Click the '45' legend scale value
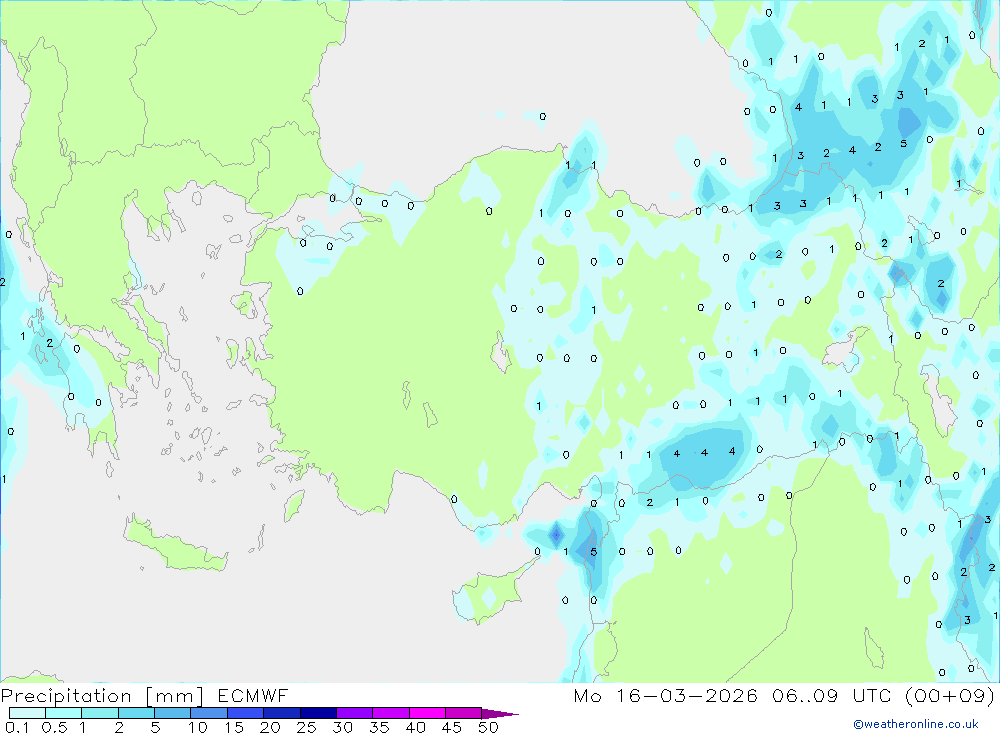This screenshot has height=733, width=1000. tap(452, 727)
